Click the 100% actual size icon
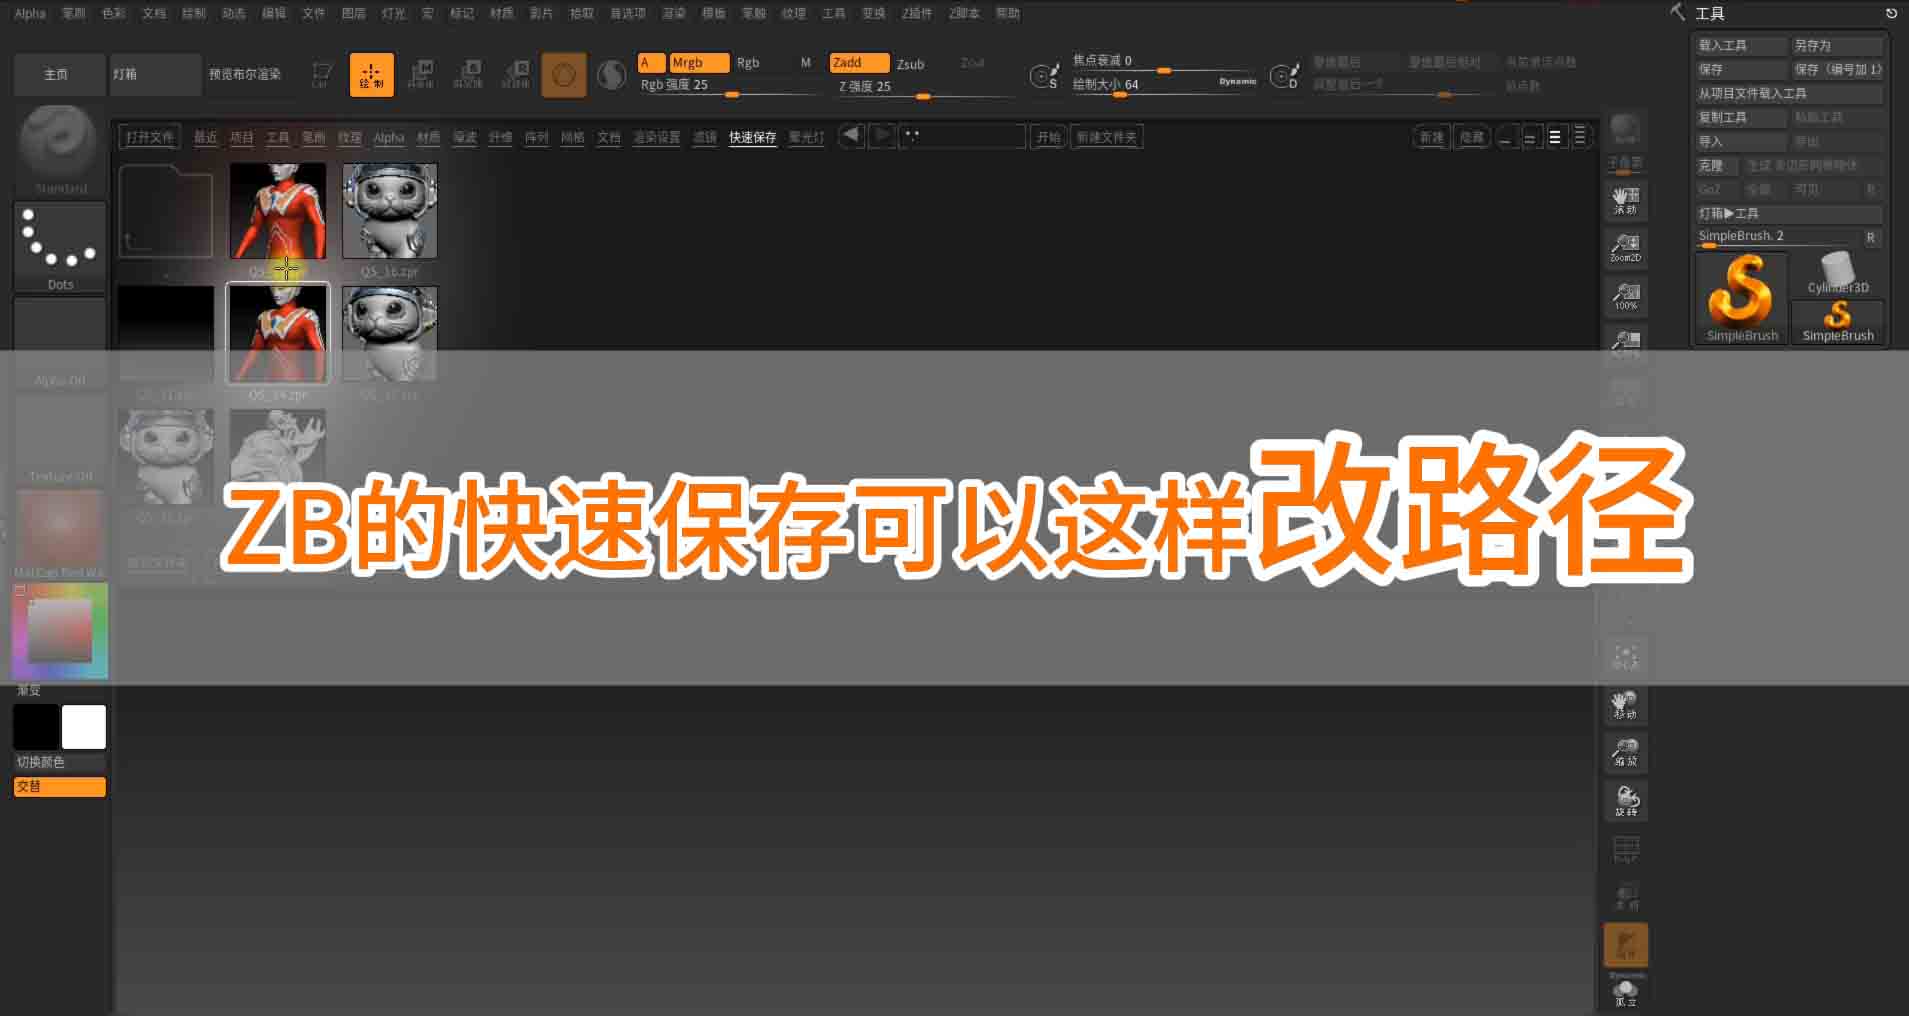The width and height of the screenshot is (1909, 1016). (1625, 295)
